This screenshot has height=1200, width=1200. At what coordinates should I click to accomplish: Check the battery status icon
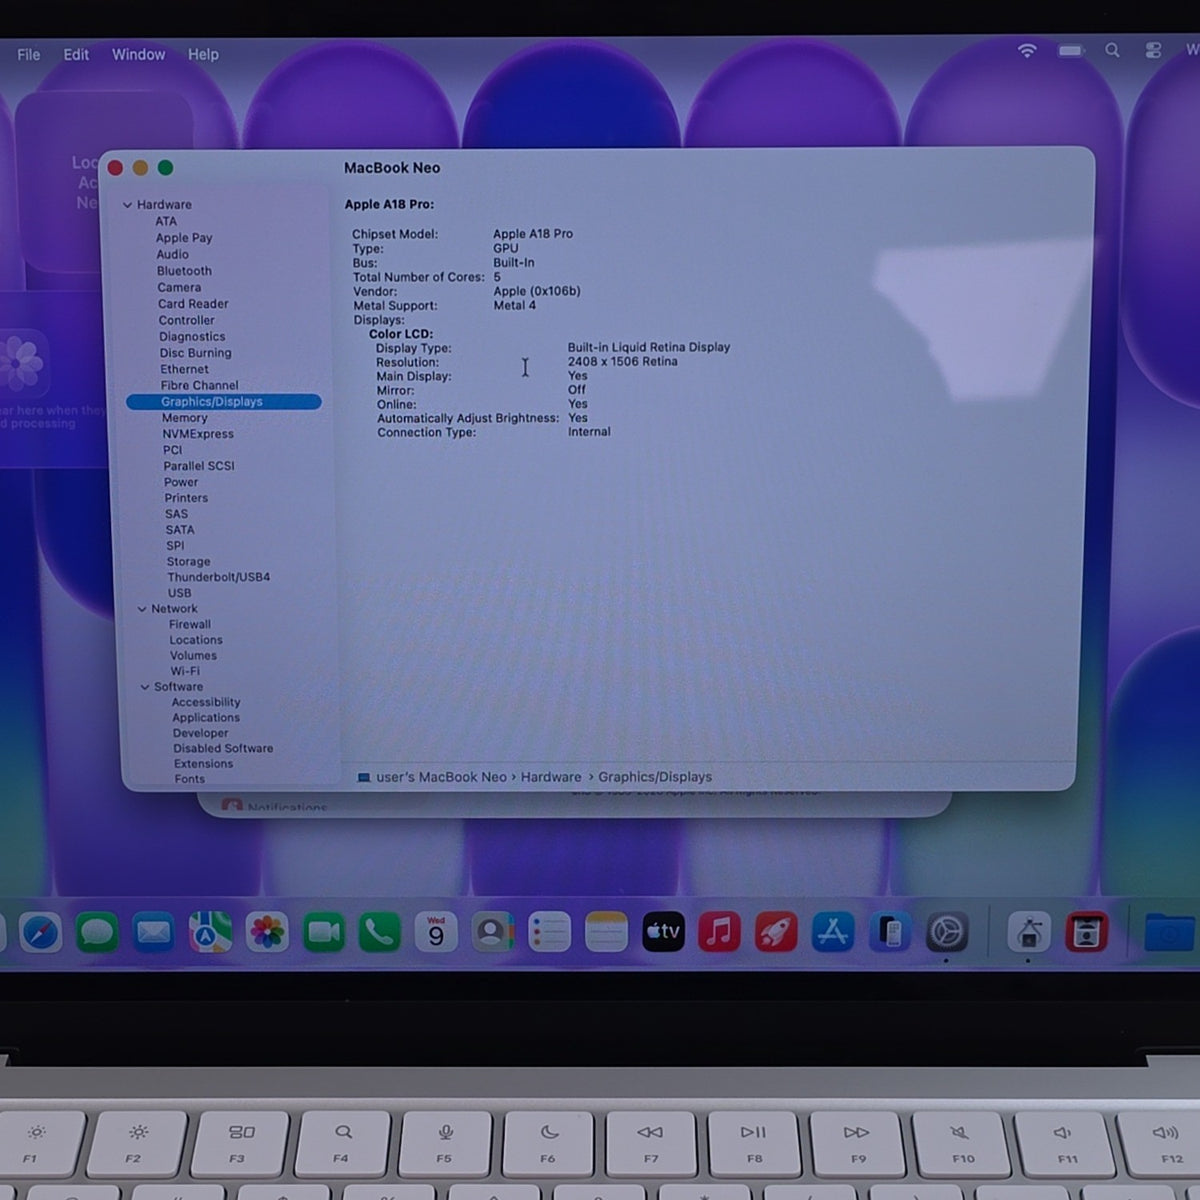pyautogui.click(x=1071, y=50)
